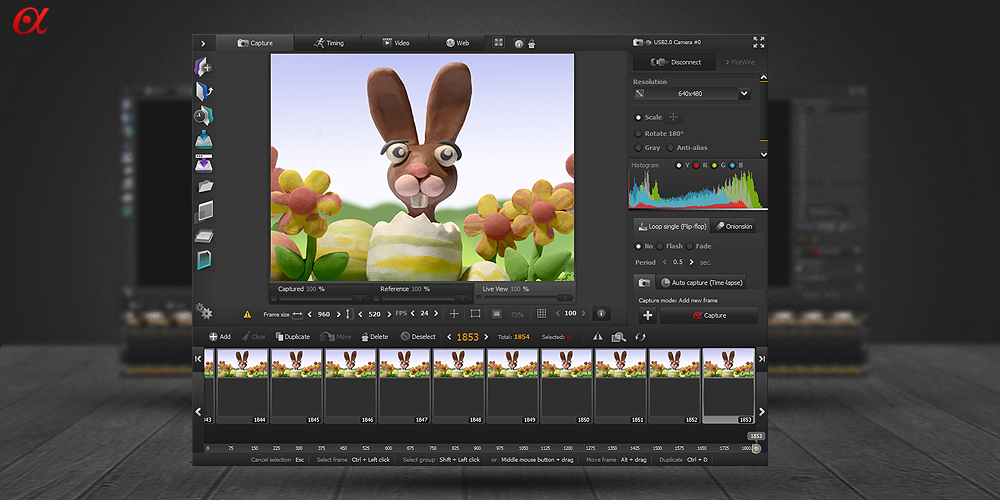Switch to the Capture tab
The image size is (1000, 500).
pyautogui.click(x=255, y=43)
